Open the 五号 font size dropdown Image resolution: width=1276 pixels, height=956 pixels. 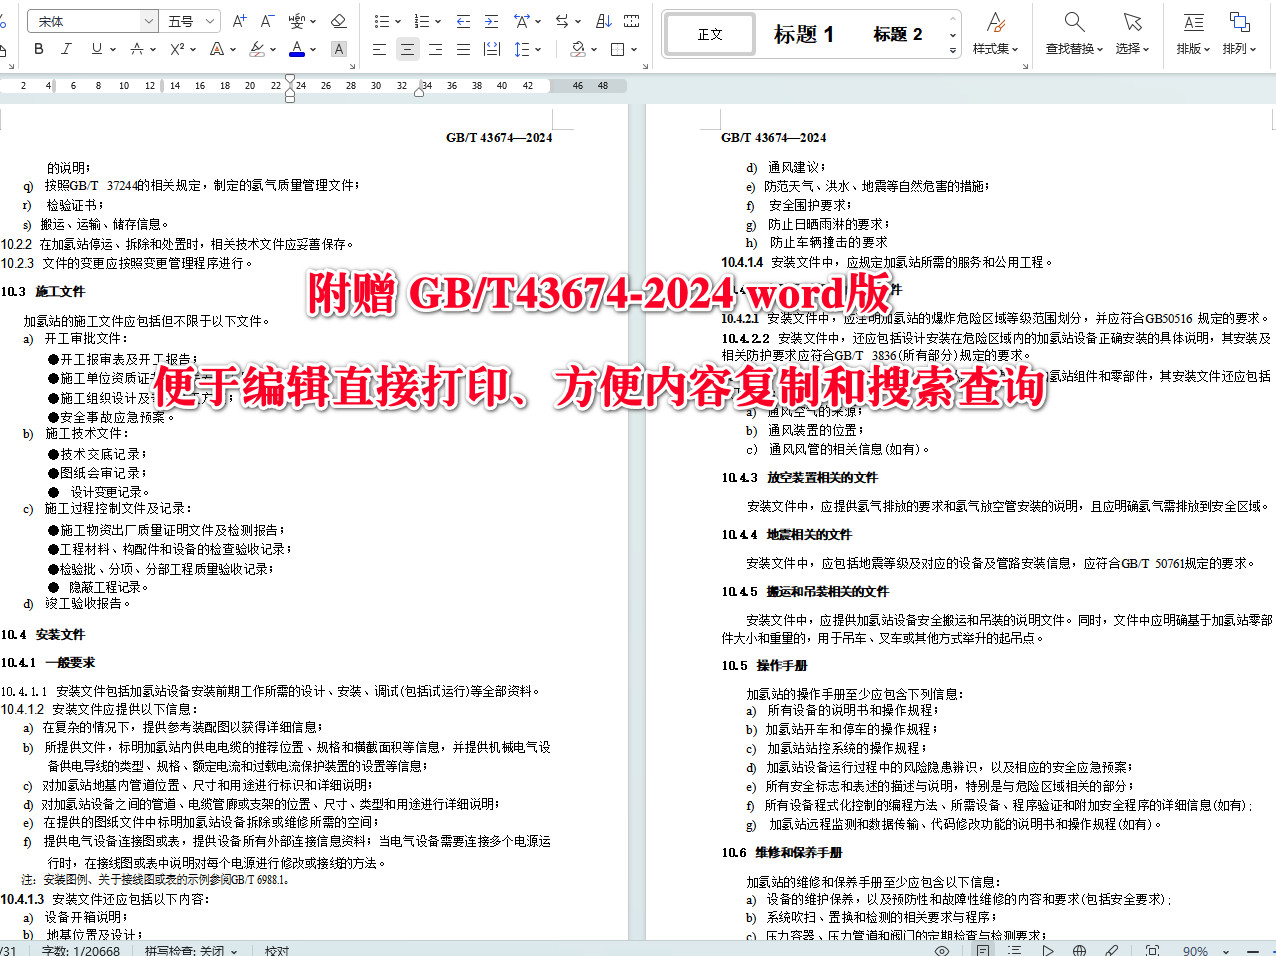[x=210, y=21]
